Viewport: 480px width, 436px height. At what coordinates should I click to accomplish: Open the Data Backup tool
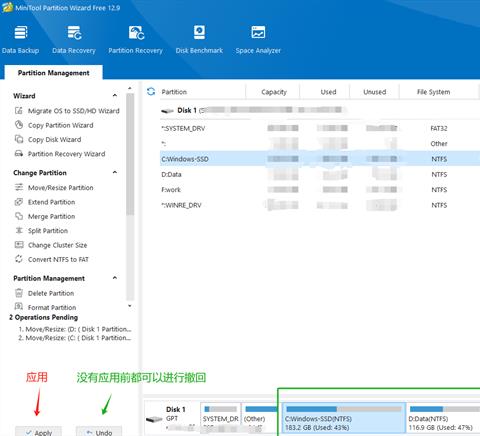[x=21, y=39]
